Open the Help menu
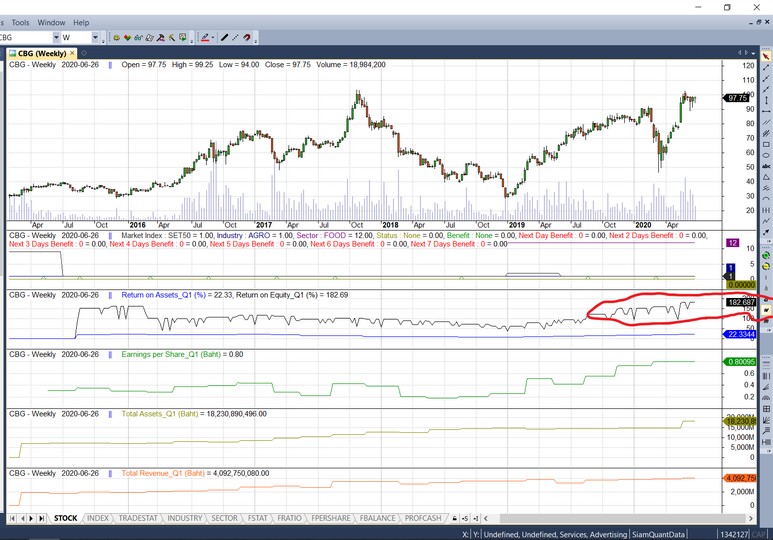Viewport: 773px width, 540px height. coord(81,22)
